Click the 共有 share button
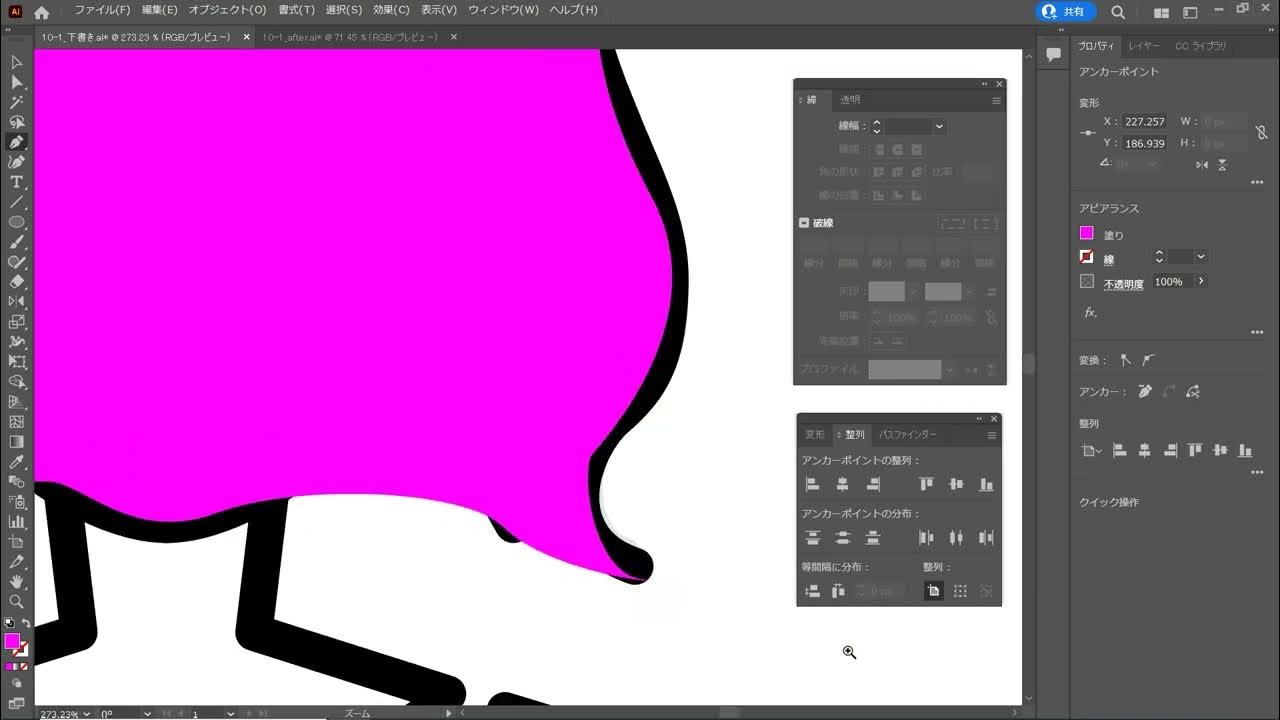 click(1065, 12)
